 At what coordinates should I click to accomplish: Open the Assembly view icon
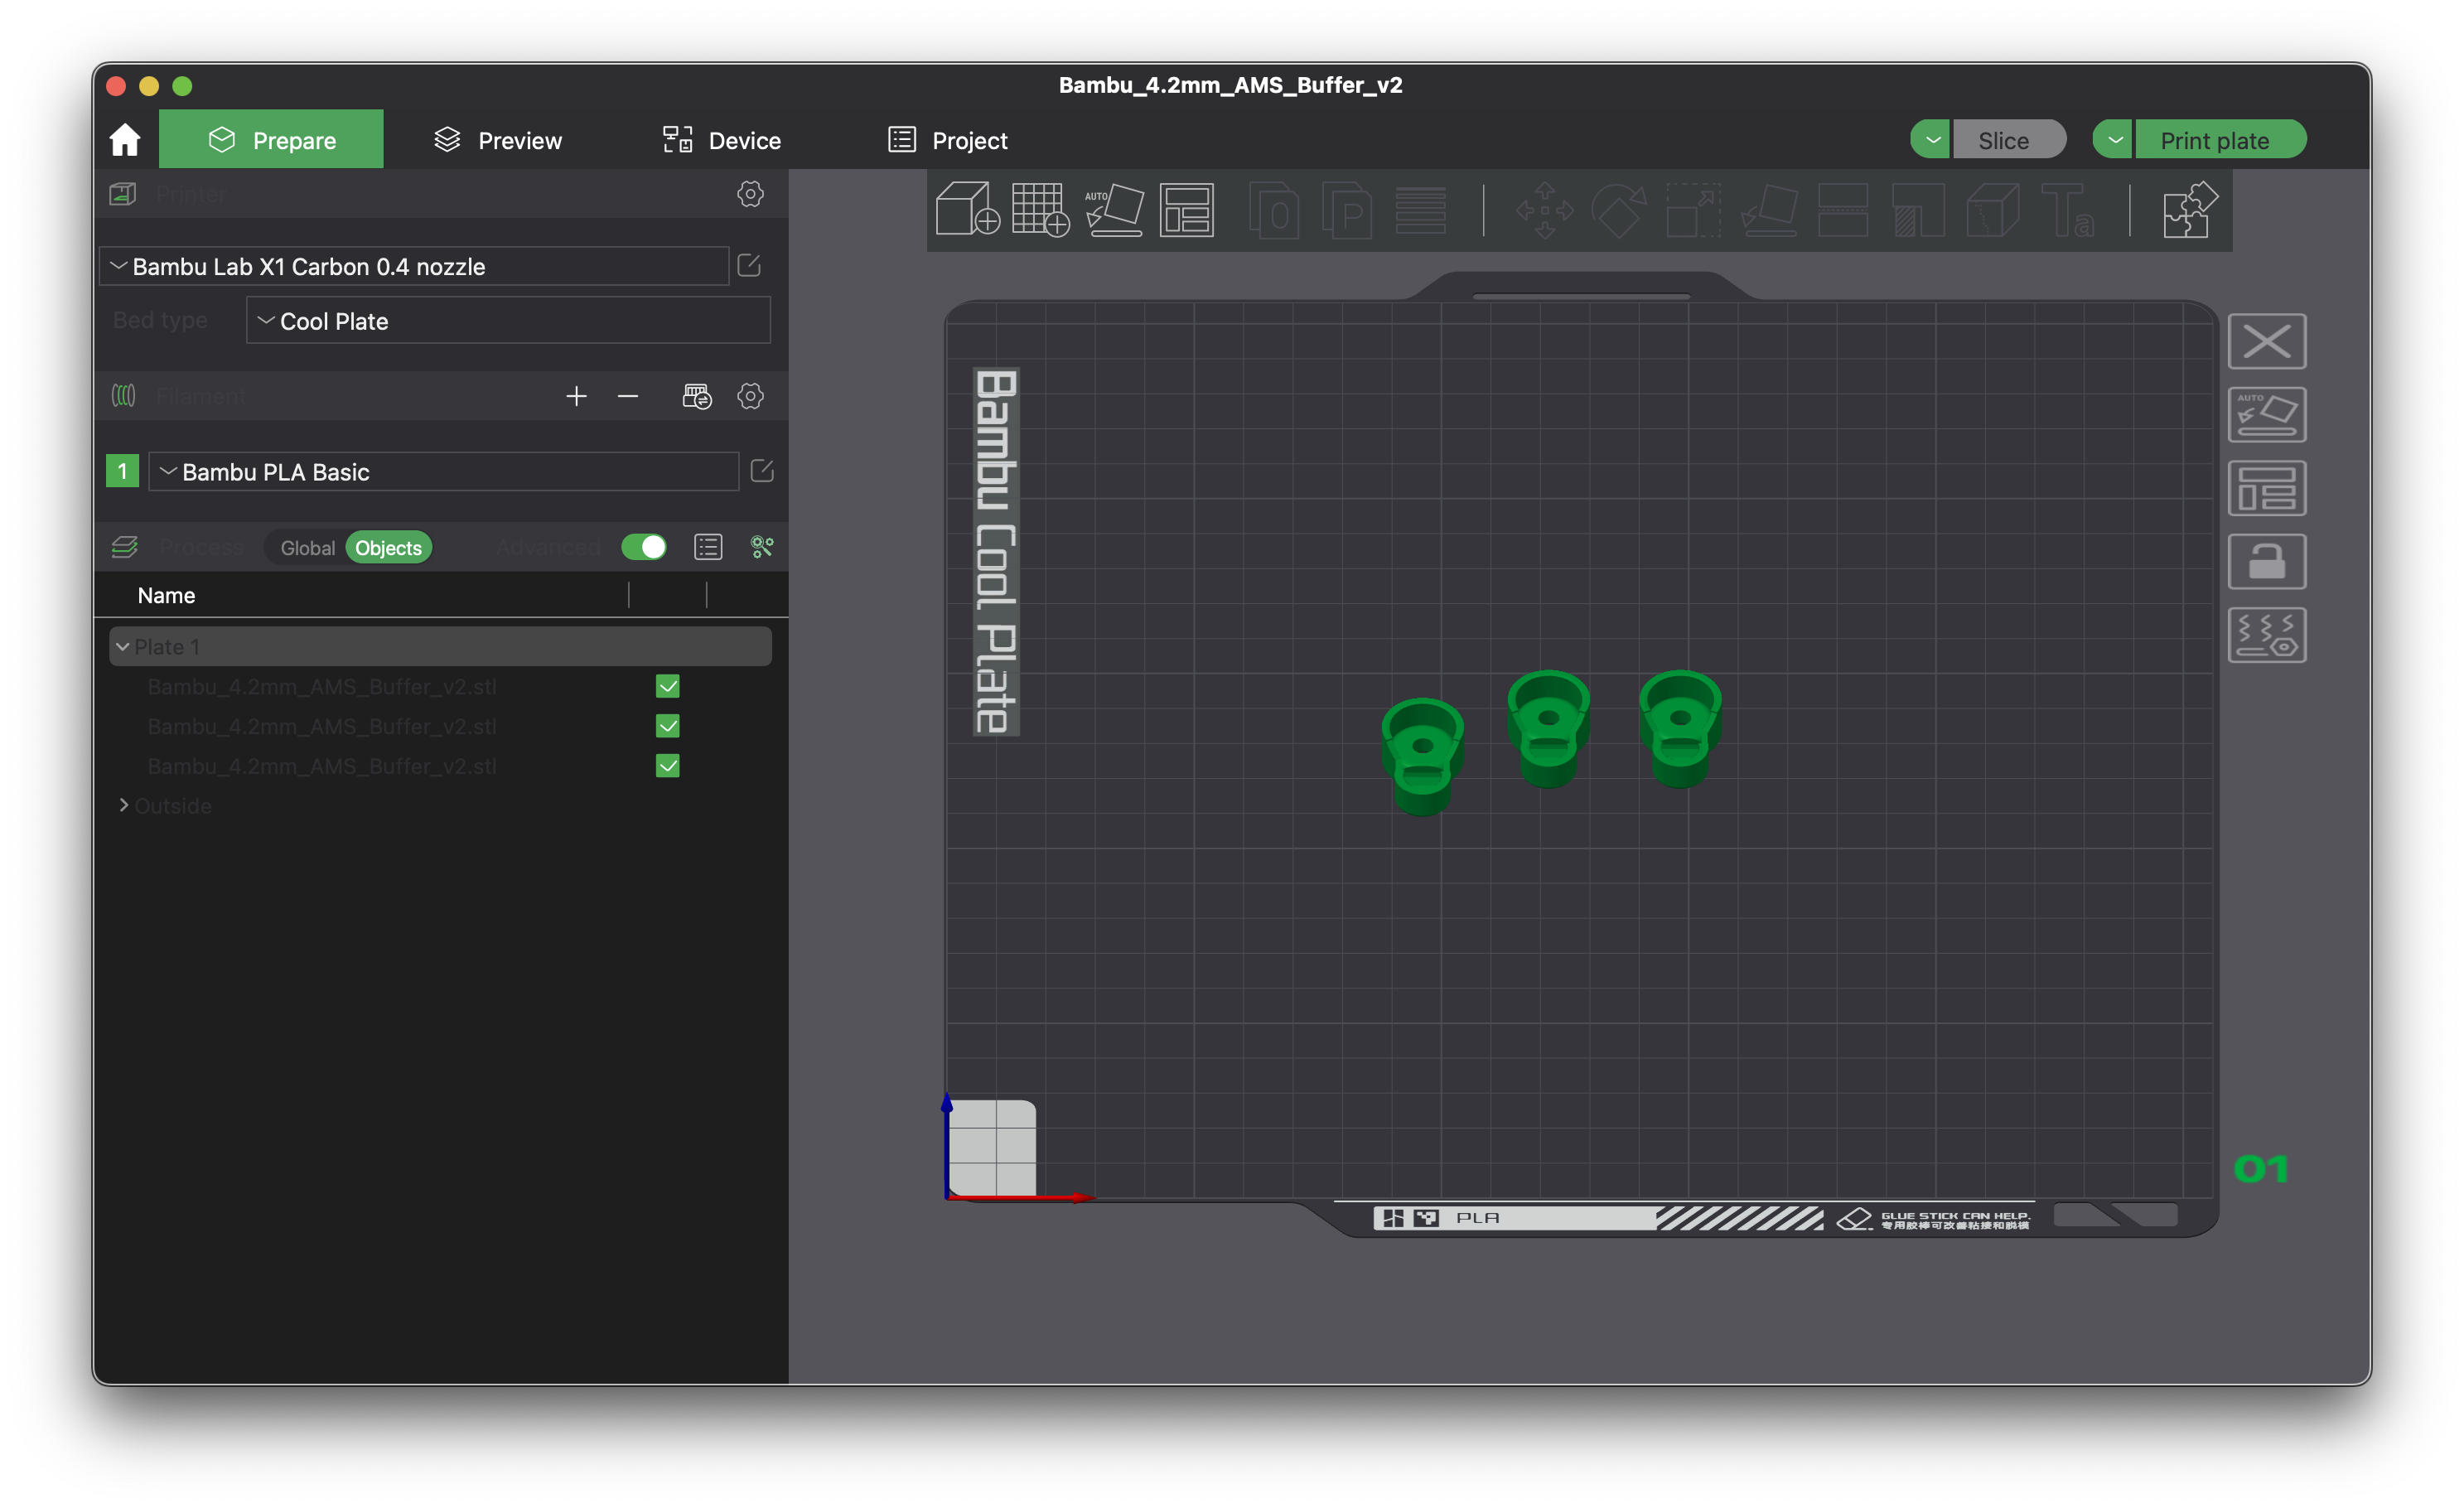2190,210
